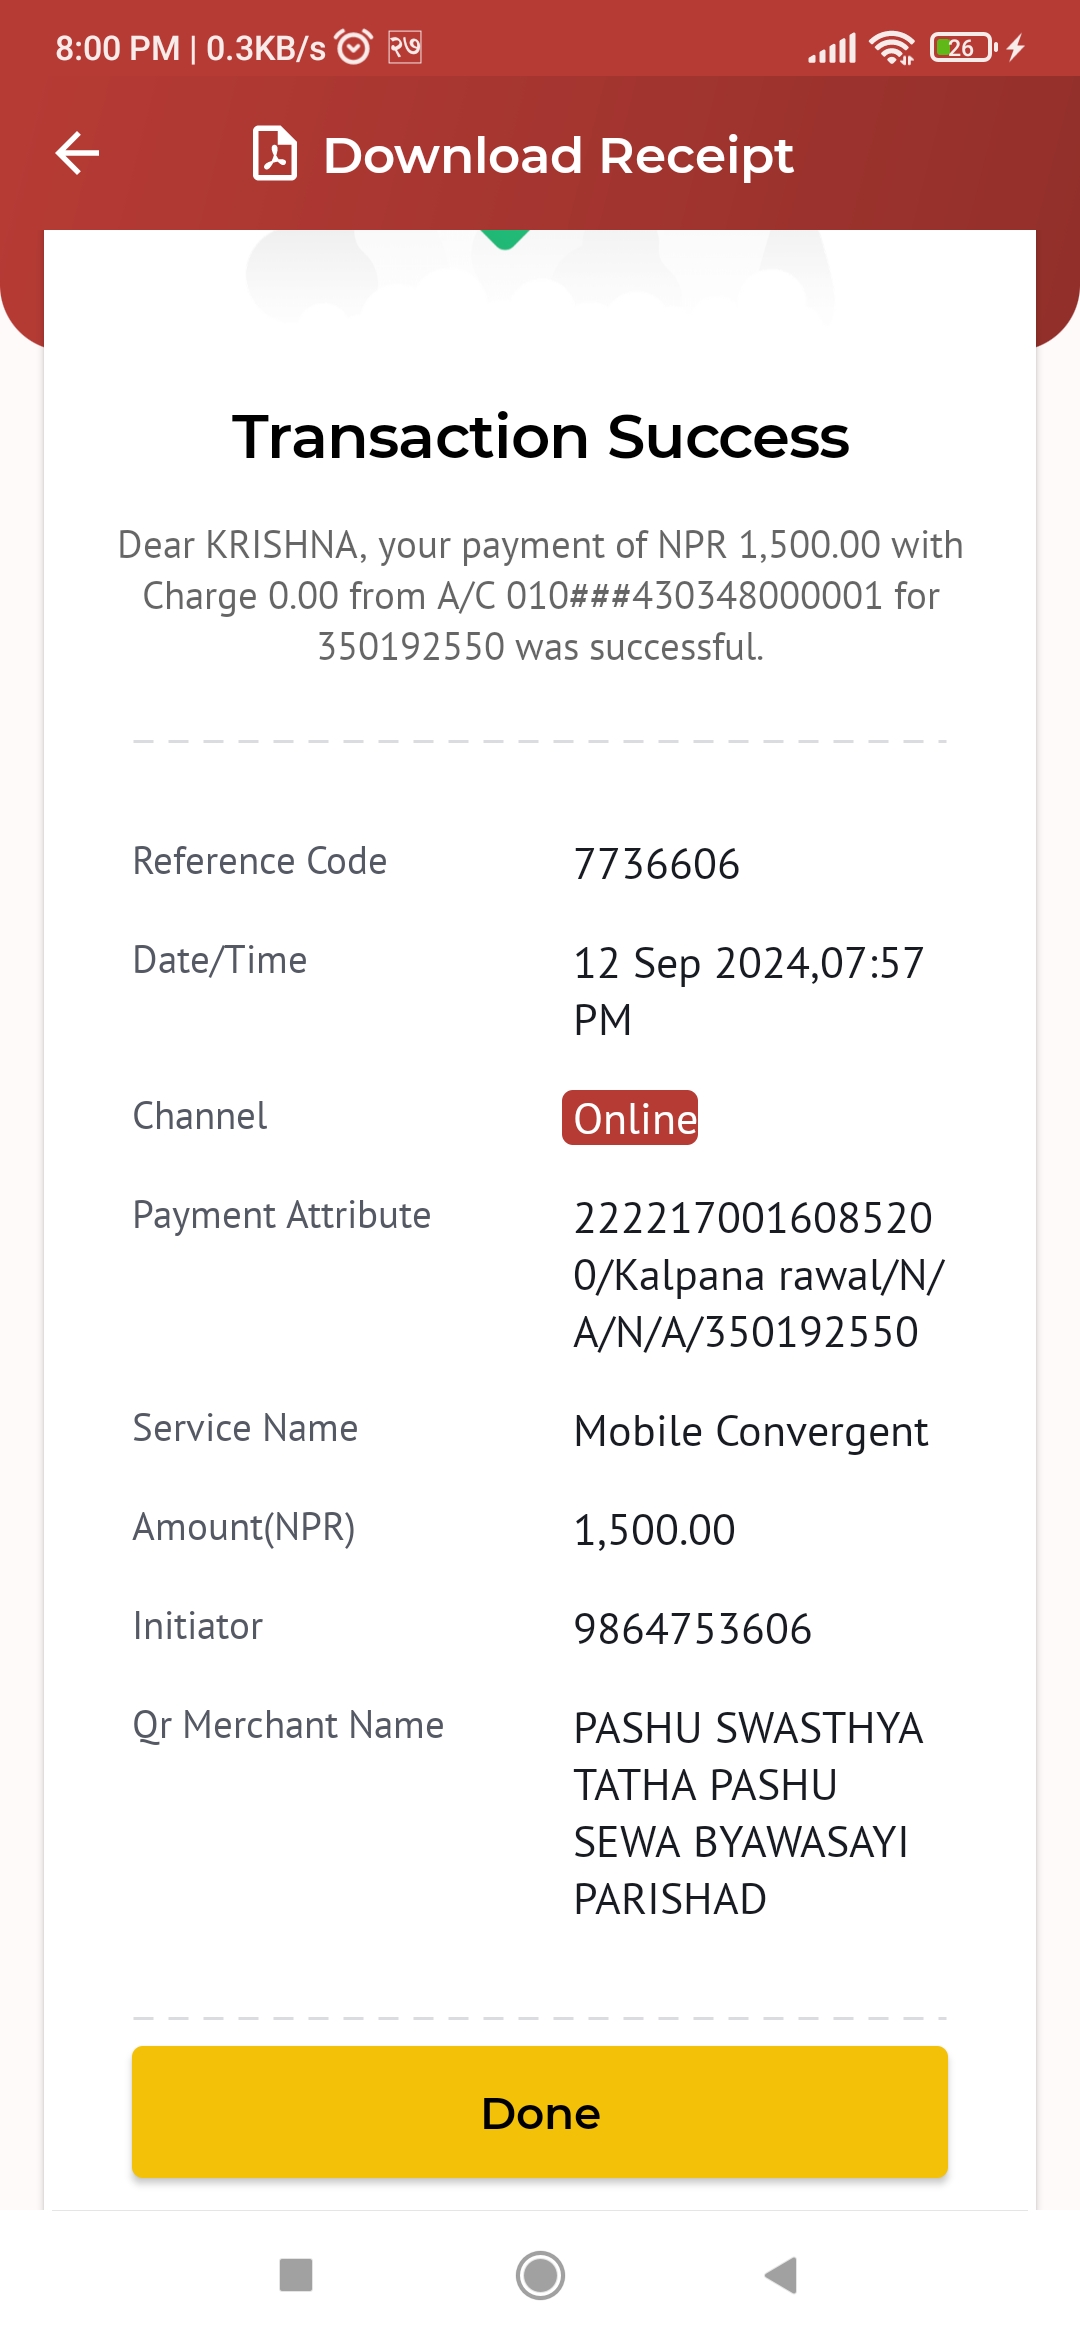Tap the amount value 1,500.00
The height and width of the screenshot is (2340, 1080).
click(x=654, y=1530)
